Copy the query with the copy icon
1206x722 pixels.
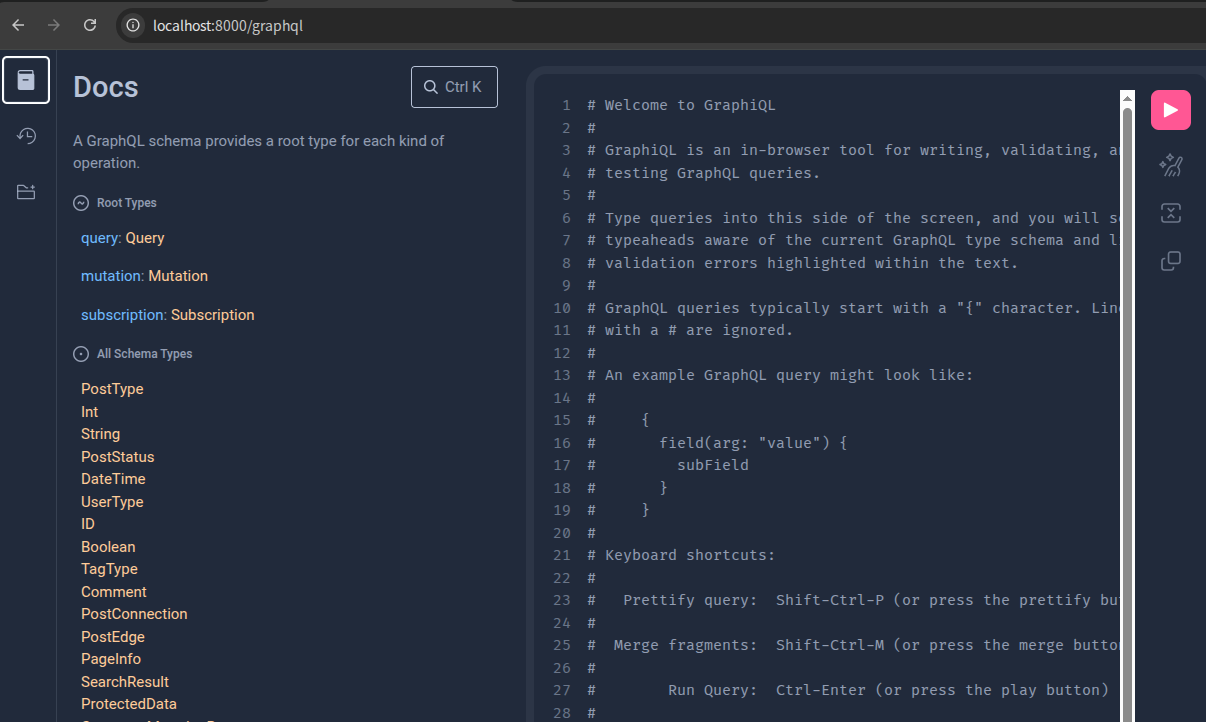click(x=1170, y=261)
